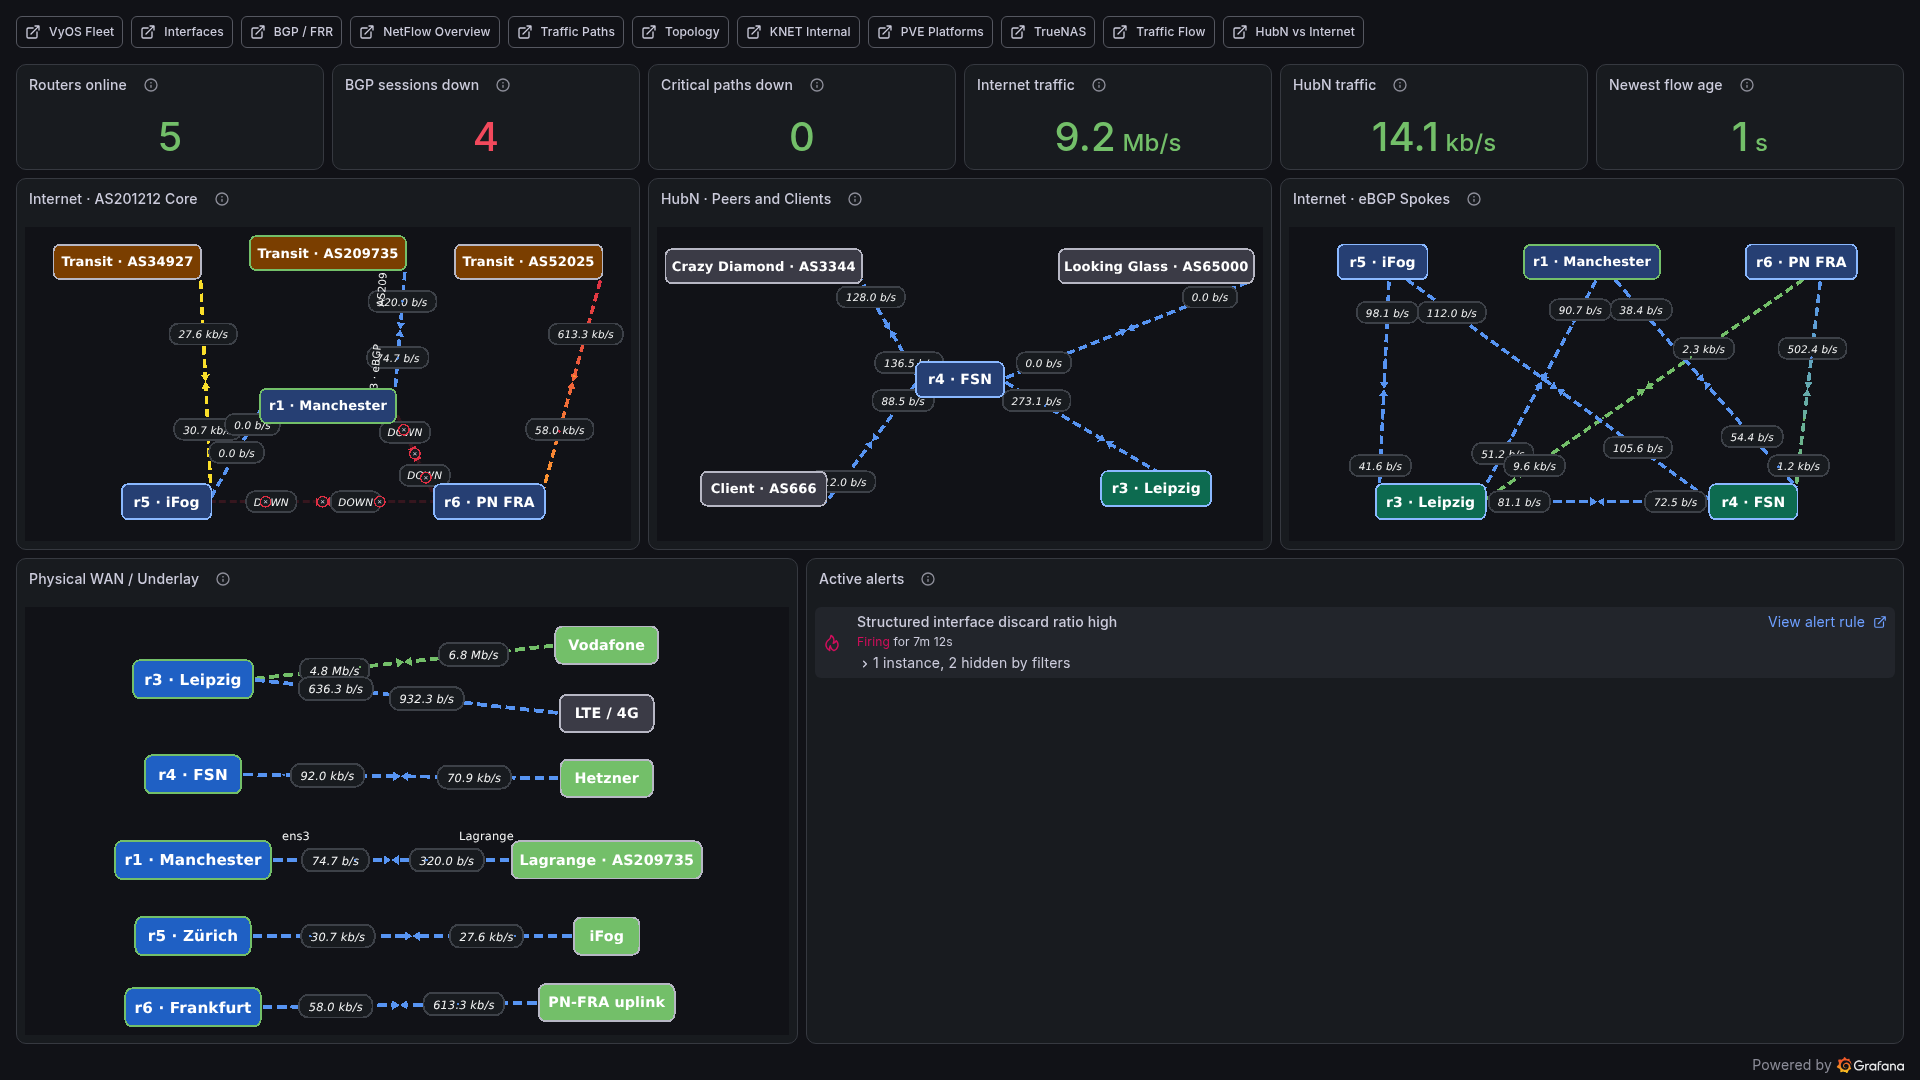Screen dimensions: 1920x1080
Task: Select r4 FSN node in eBGP Spokes
Action: tap(1753, 502)
